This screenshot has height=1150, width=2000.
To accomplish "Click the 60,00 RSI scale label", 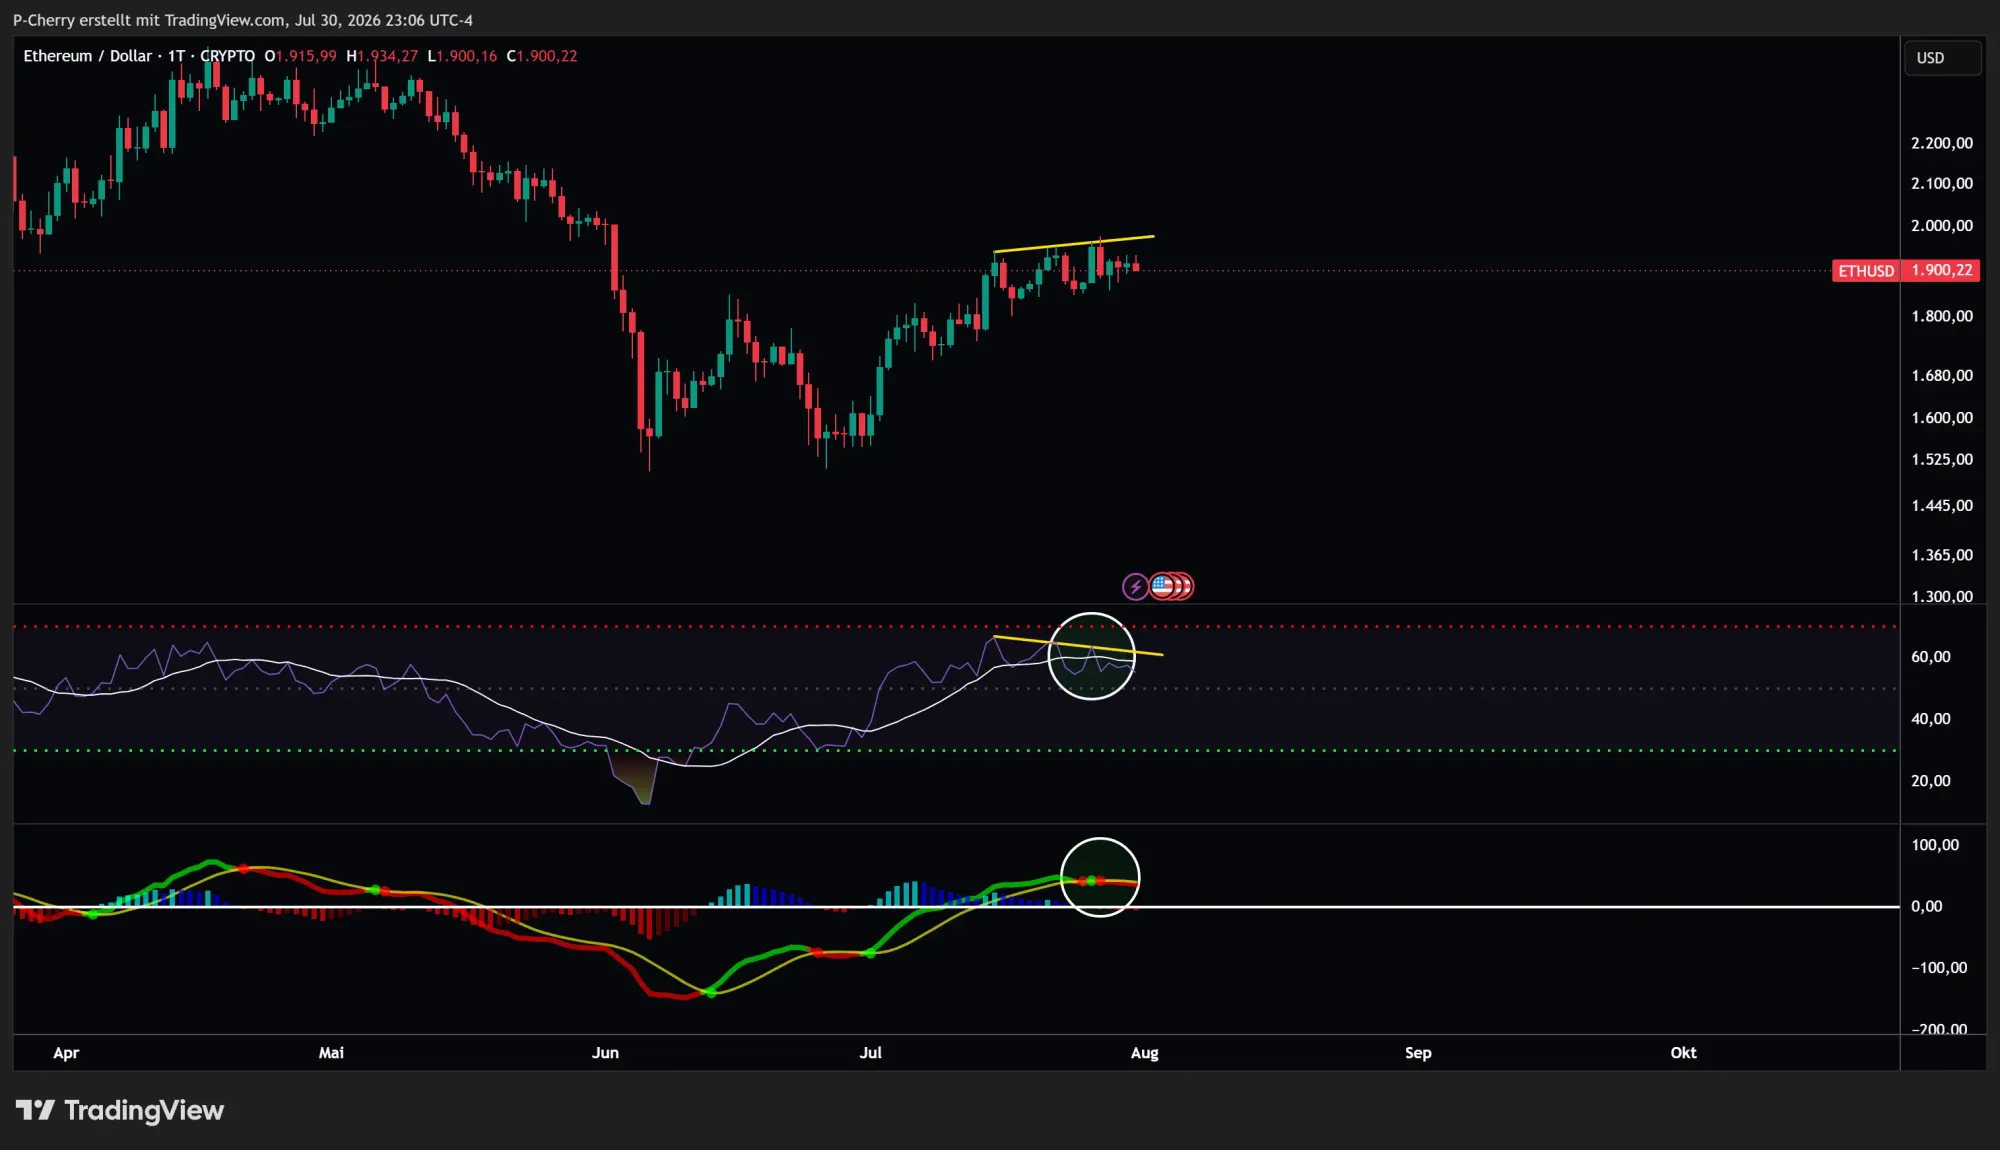I will click(1931, 657).
